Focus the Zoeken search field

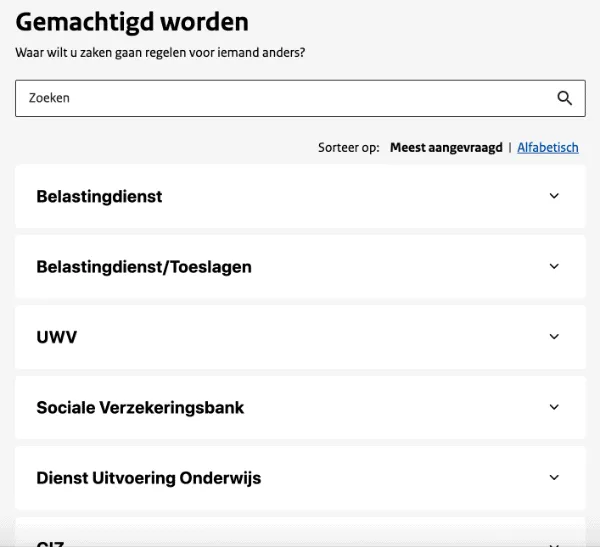(x=280, y=98)
